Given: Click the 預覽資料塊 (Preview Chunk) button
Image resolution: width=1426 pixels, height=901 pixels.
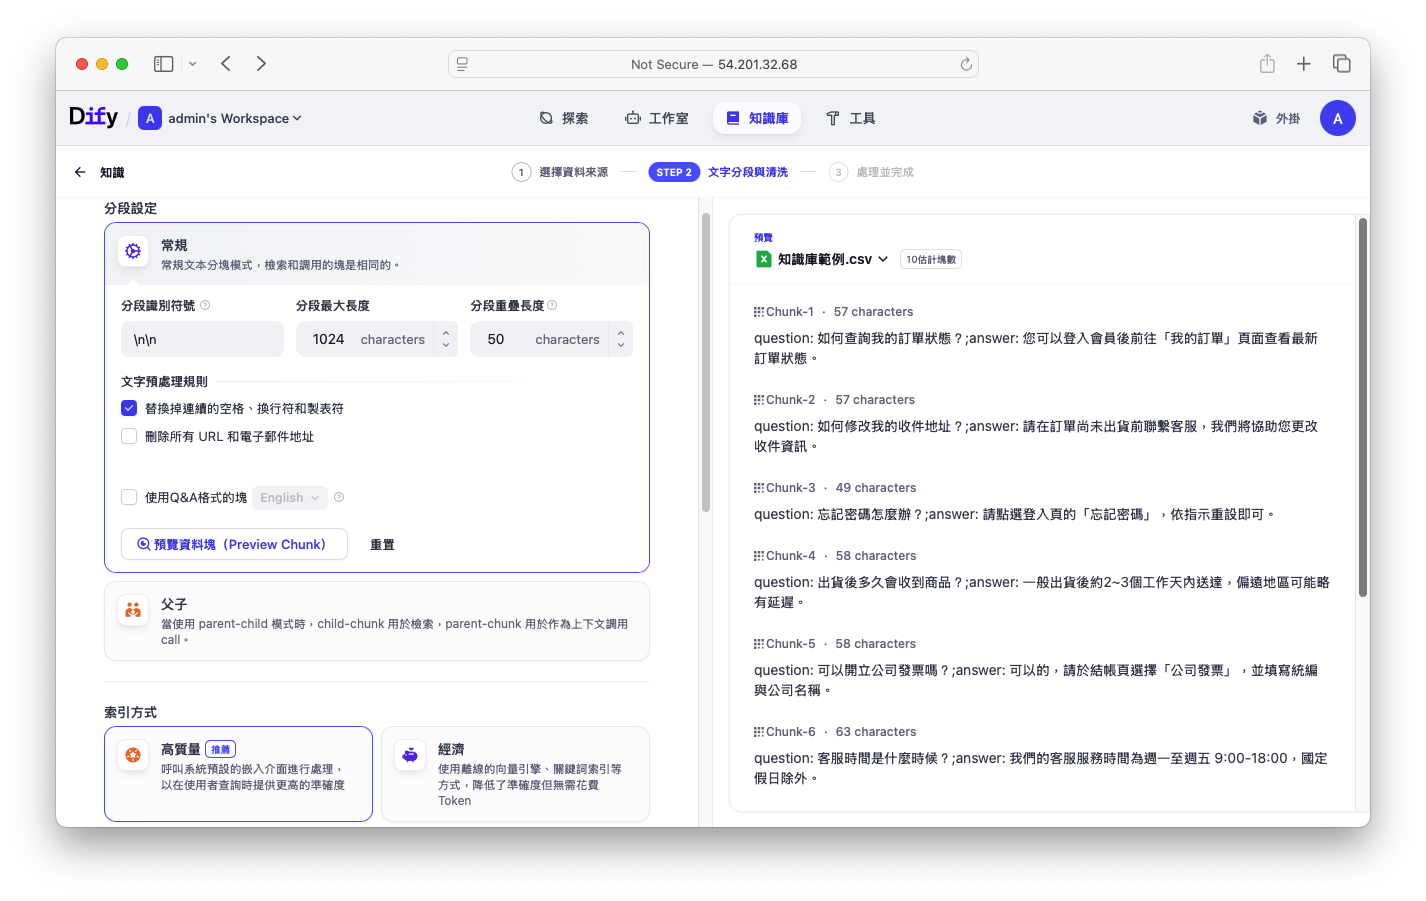Looking at the screenshot, I should 234,544.
